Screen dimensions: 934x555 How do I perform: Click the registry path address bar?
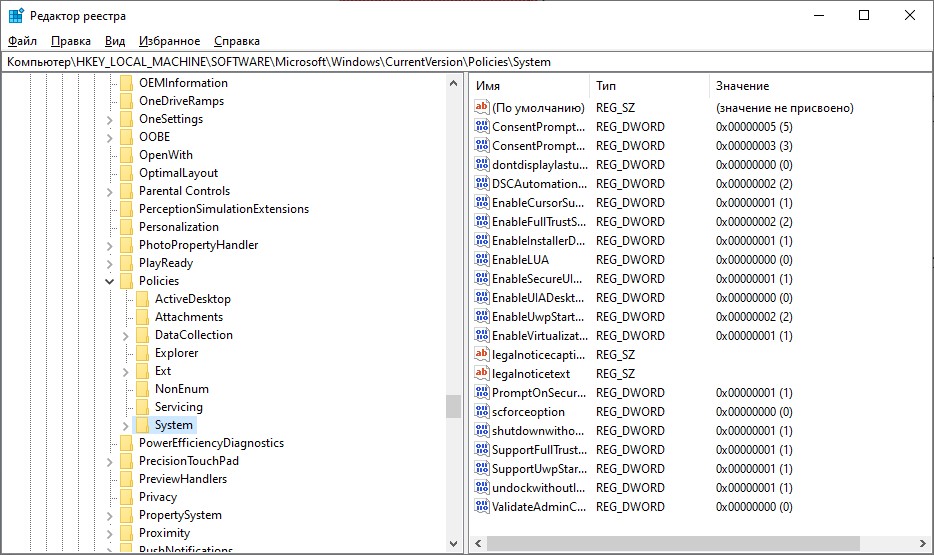coord(467,62)
